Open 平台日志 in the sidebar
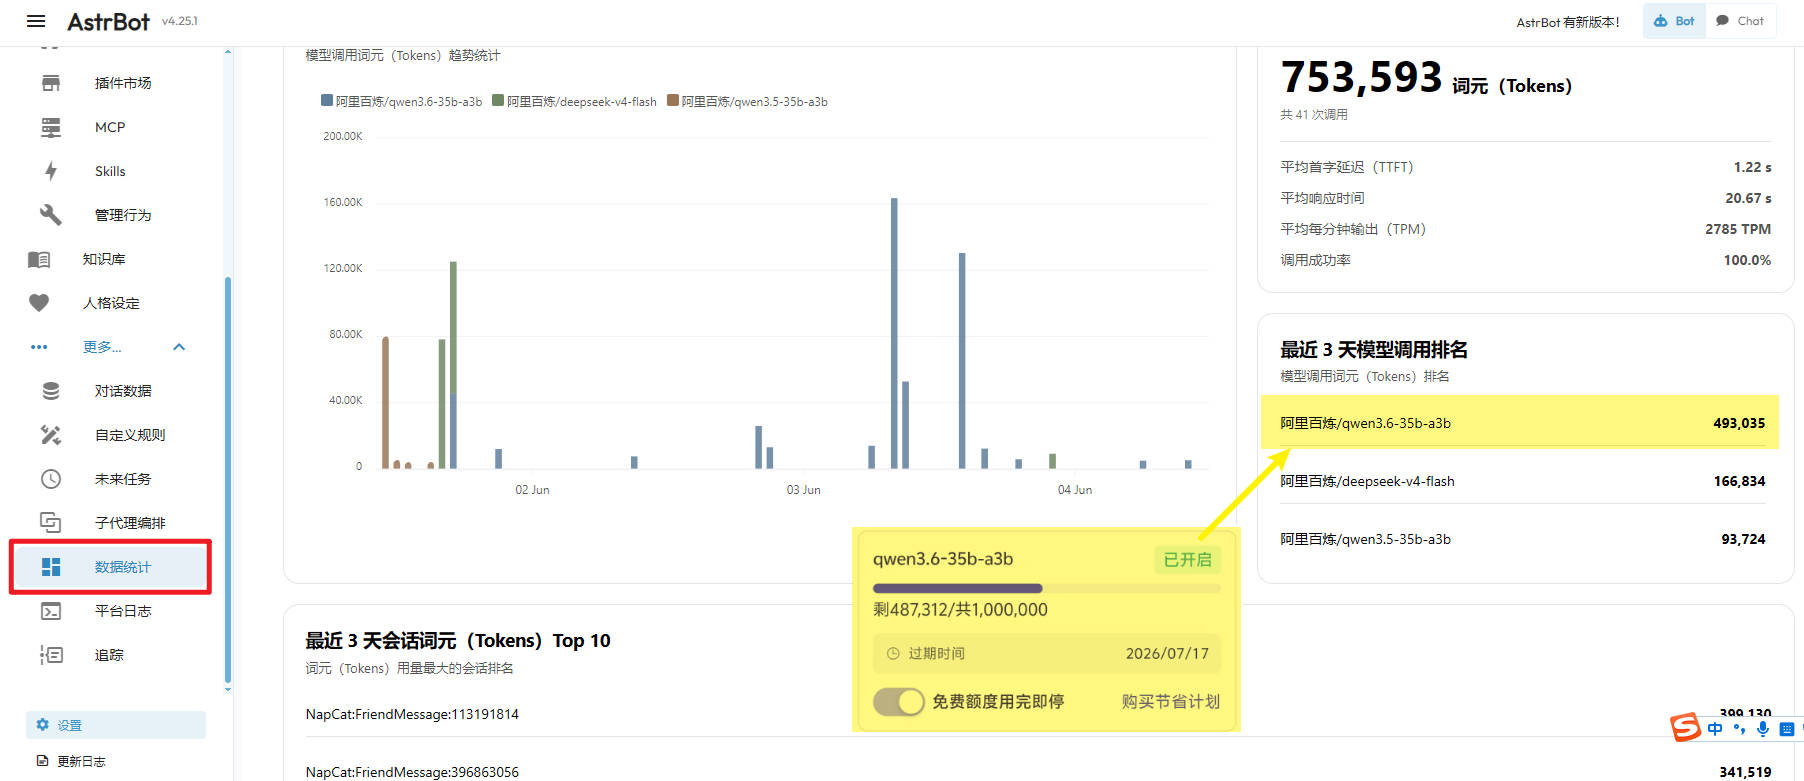Screen dimensions: 1804x781 click(x=123, y=611)
